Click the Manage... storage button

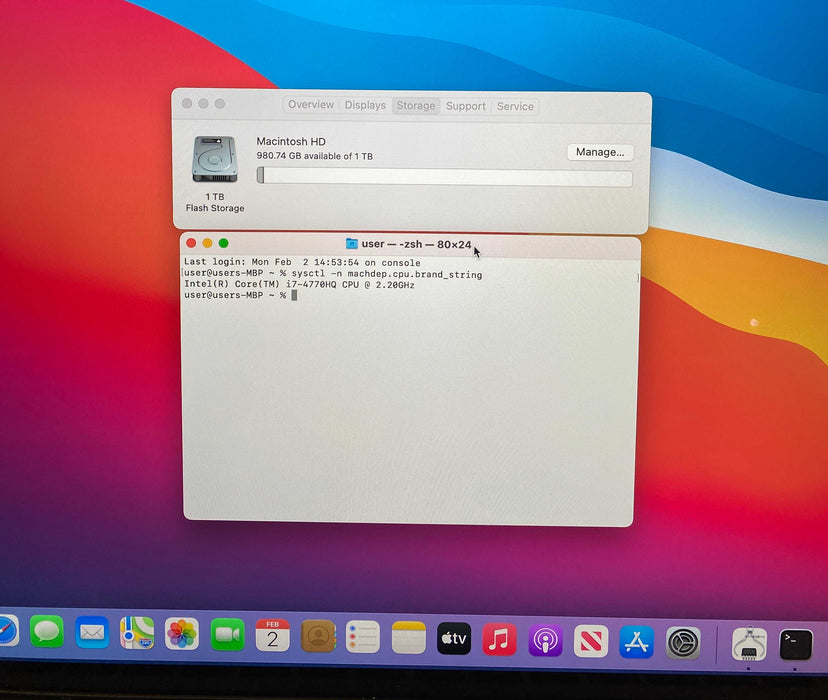tap(600, 152)
